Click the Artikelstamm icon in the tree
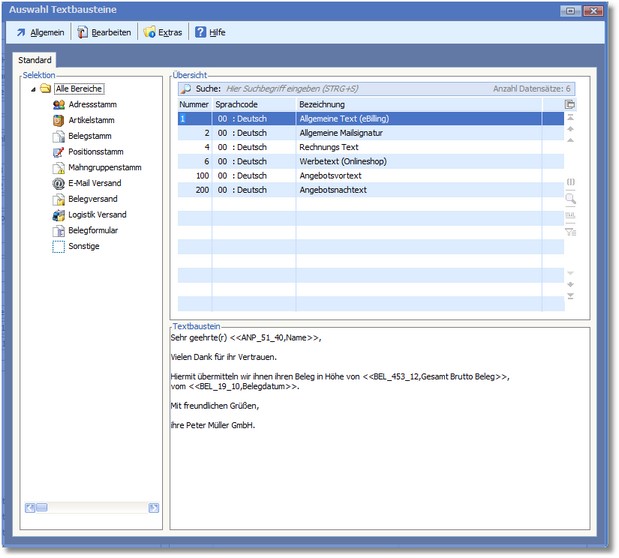The height and width of the screenshot is (558, 619). click(x=59, y=121)
